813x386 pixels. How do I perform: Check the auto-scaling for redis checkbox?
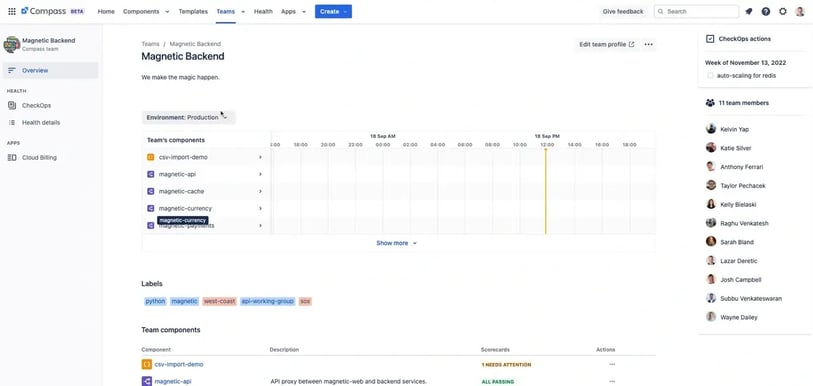tap(710, 76)
